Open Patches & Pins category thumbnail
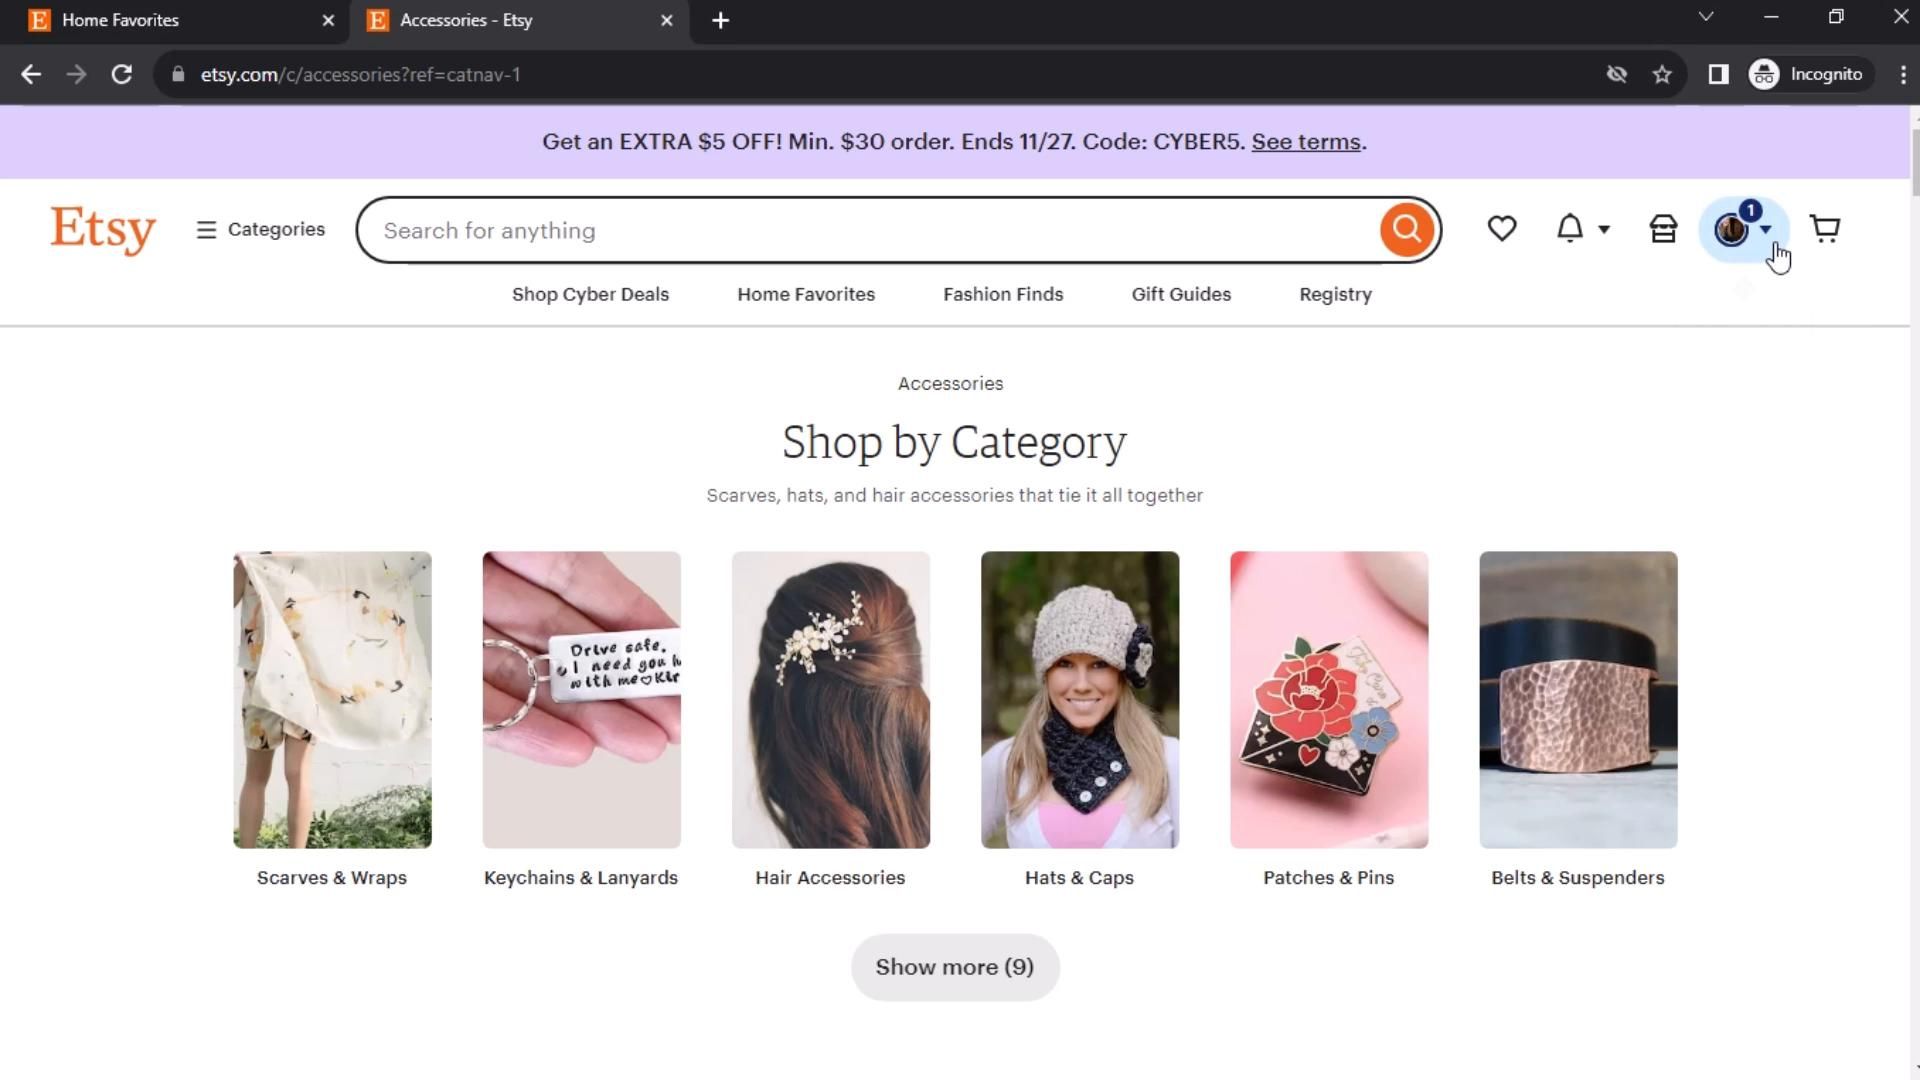This screenshot has height=1080, width=1920. pos(1328,700)
